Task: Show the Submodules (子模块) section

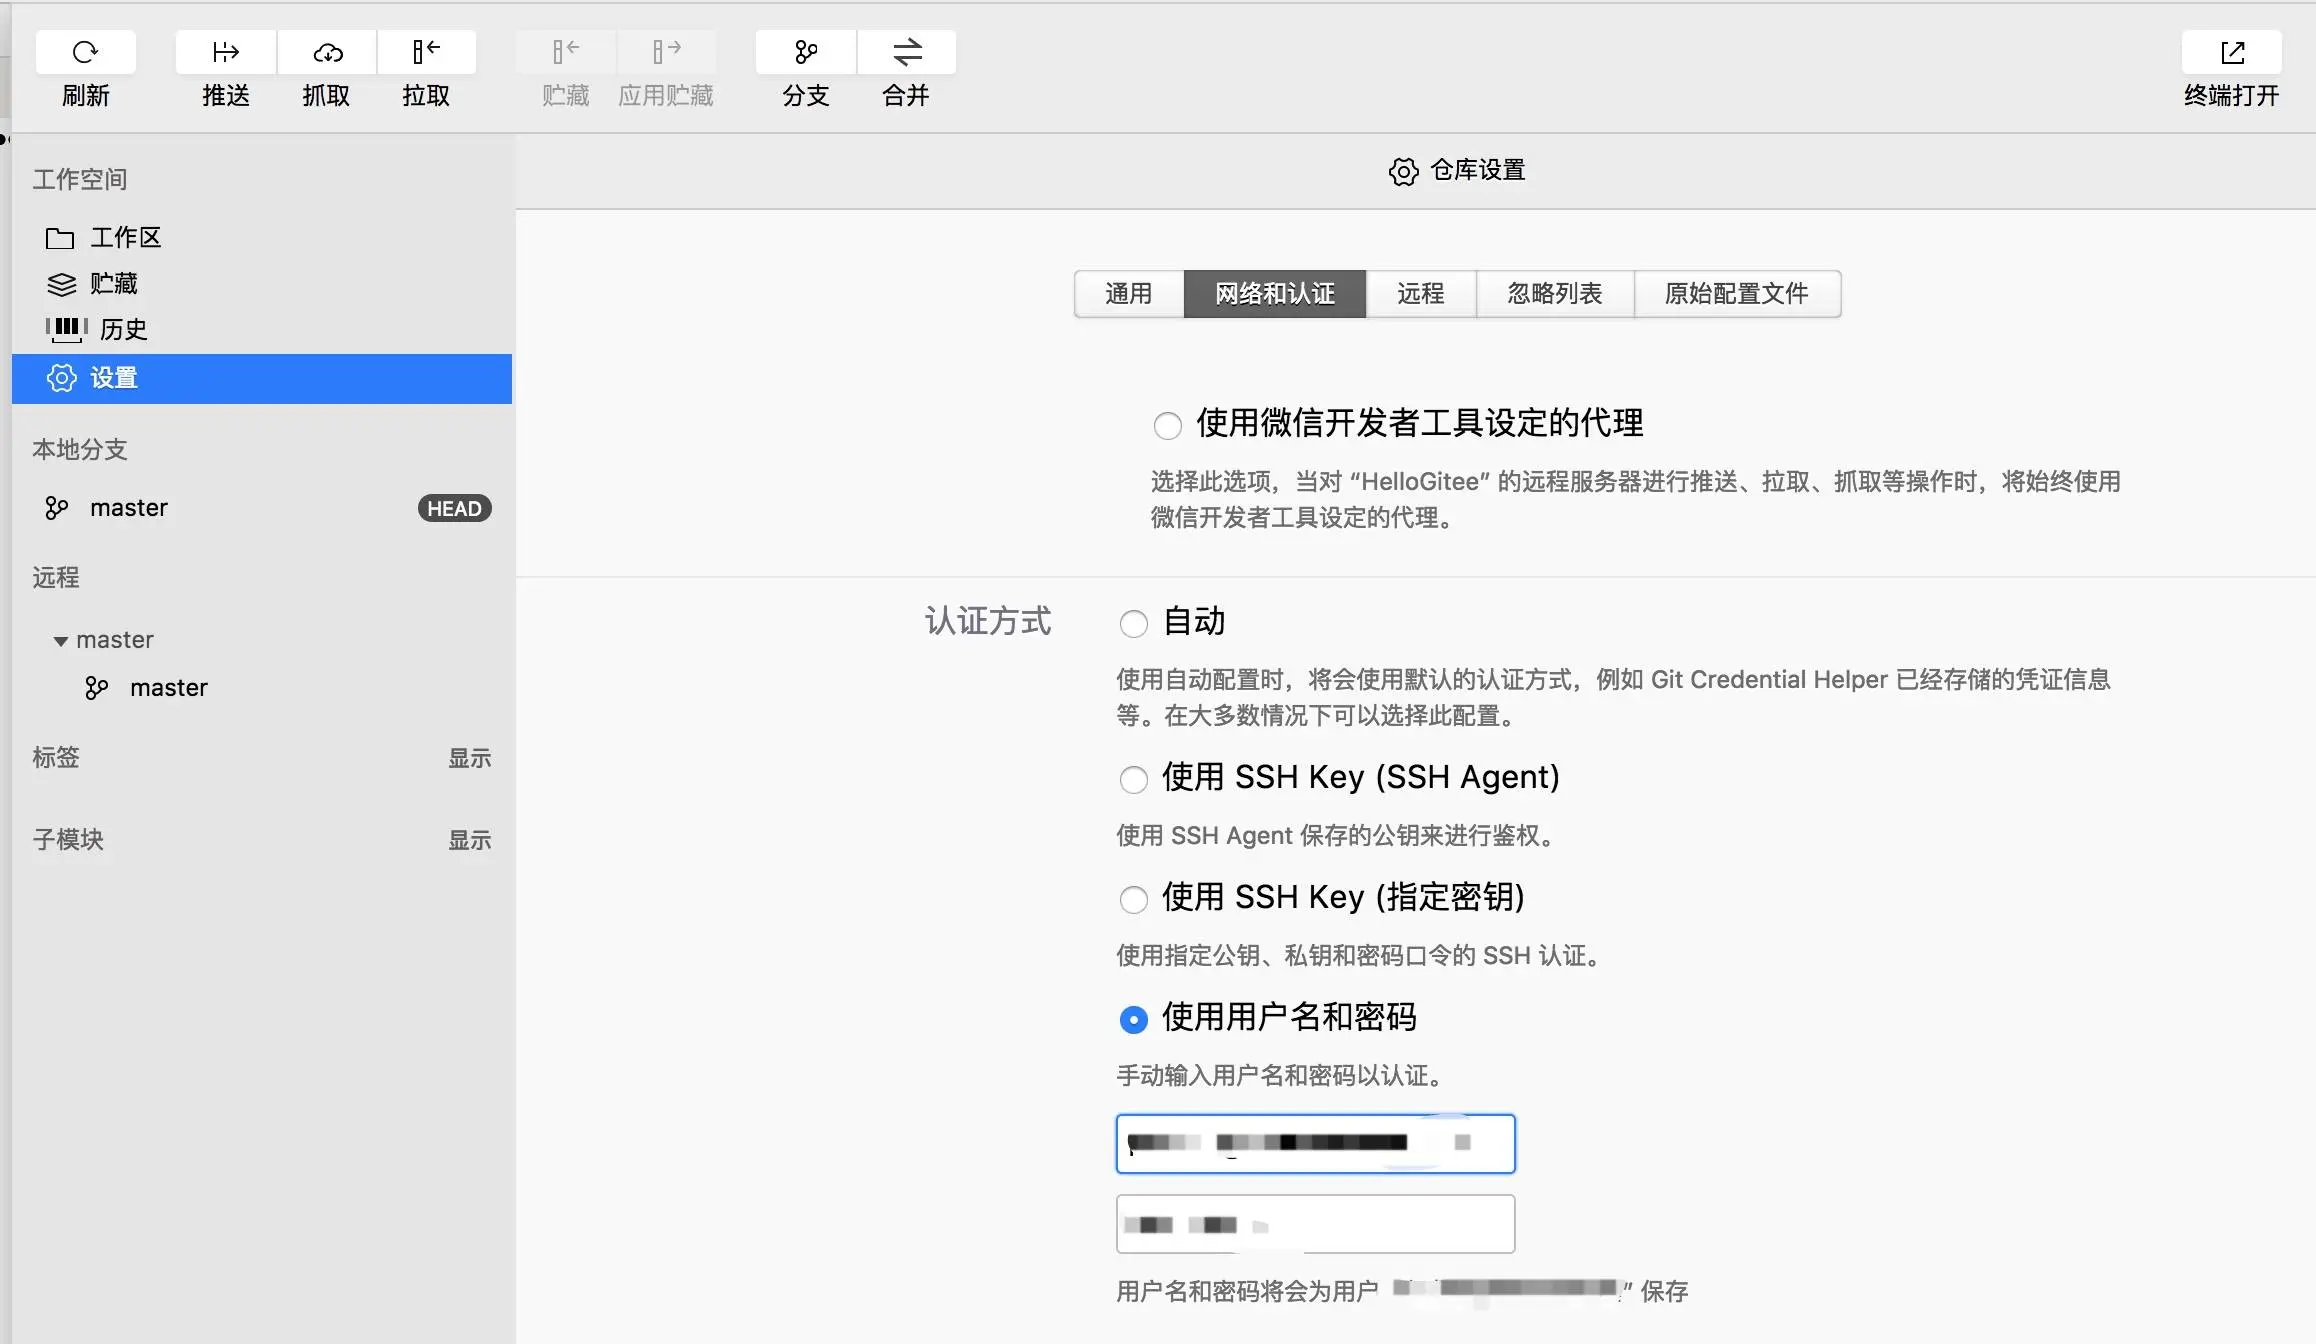Action: 469,840
